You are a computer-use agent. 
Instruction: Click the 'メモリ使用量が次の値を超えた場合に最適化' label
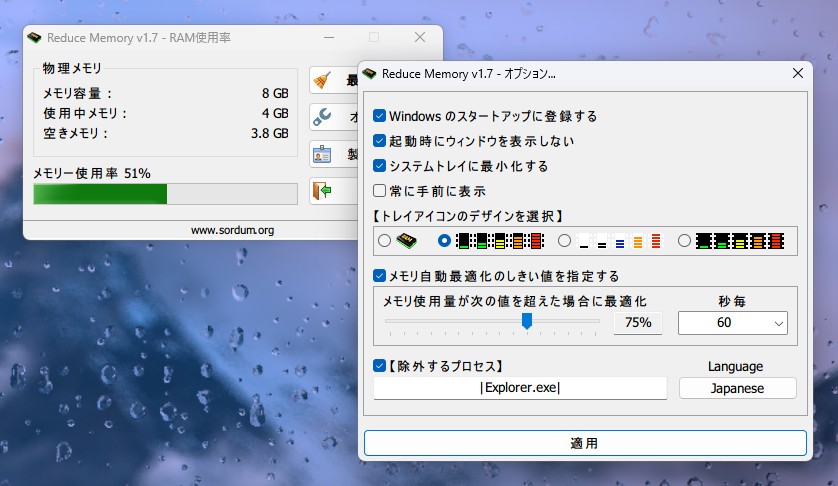[515, 302]
